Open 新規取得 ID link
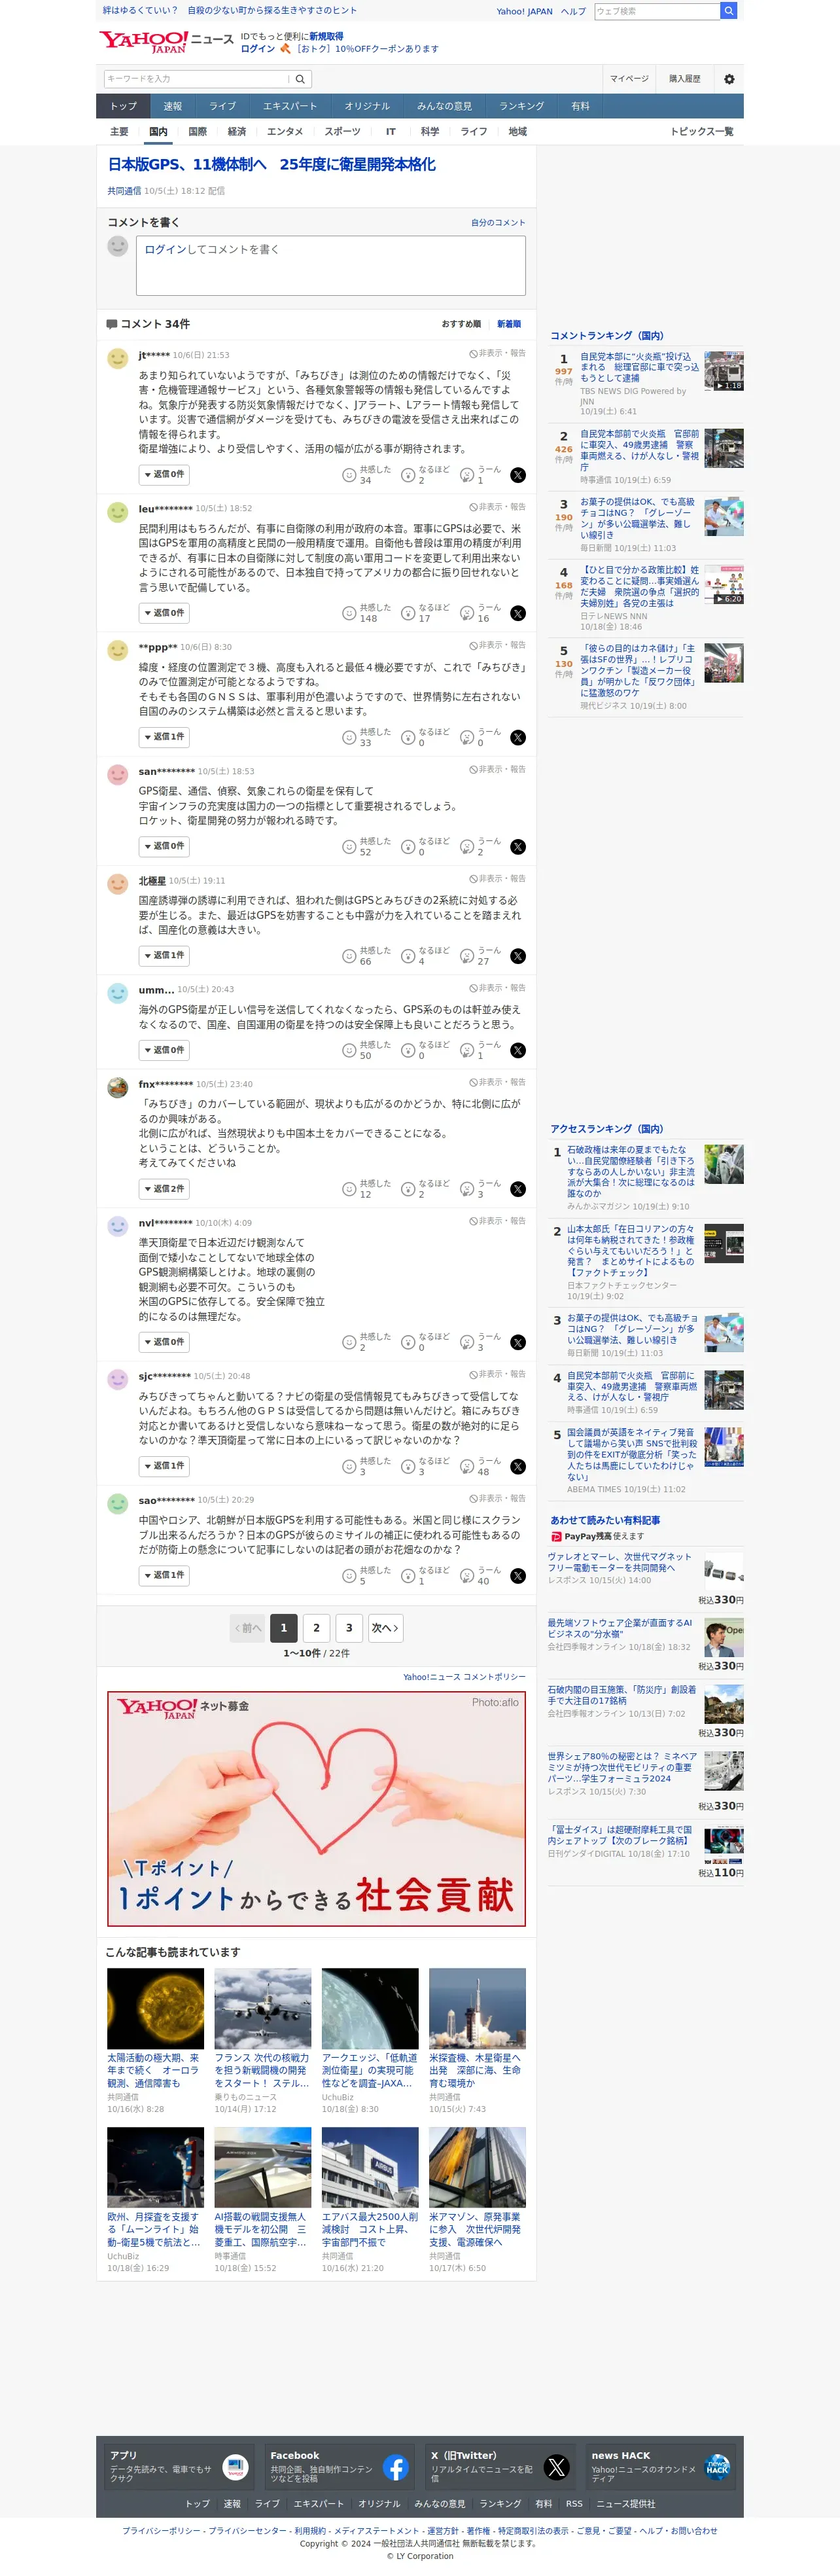The width and height of the screenshot is (840, 2576). pyautogui.click(x=326, y=36)
